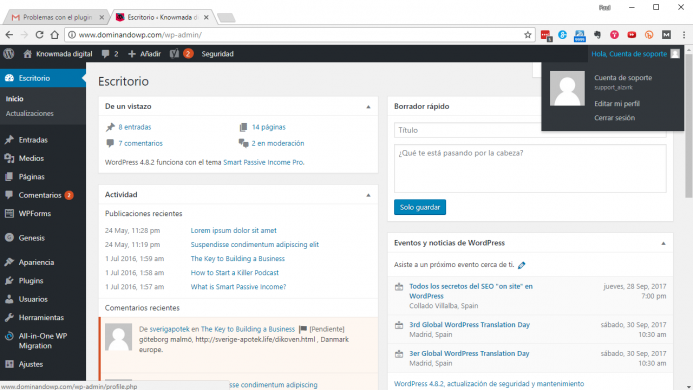Open What is Smart Passive Income? post
Screen dimensions: 693x390
238,287
